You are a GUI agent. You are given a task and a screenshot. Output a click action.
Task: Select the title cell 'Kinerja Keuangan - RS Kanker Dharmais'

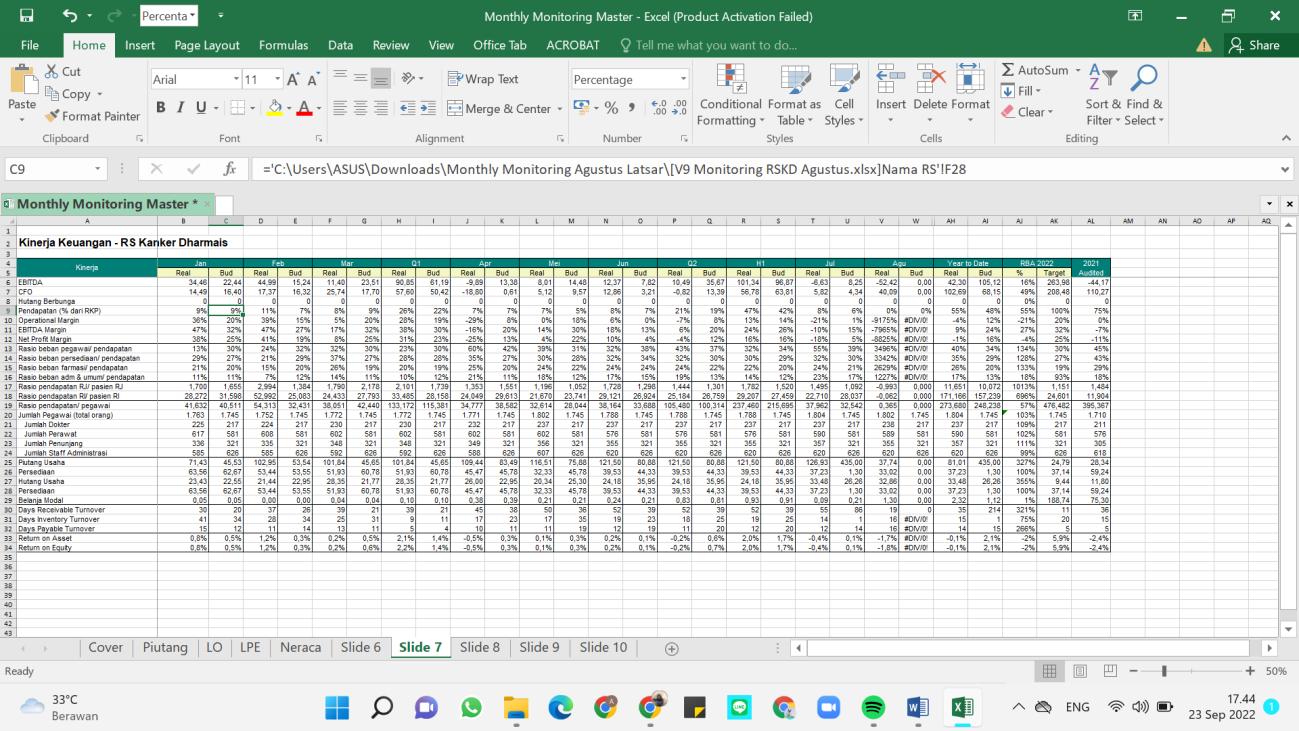tap(123, 242)
